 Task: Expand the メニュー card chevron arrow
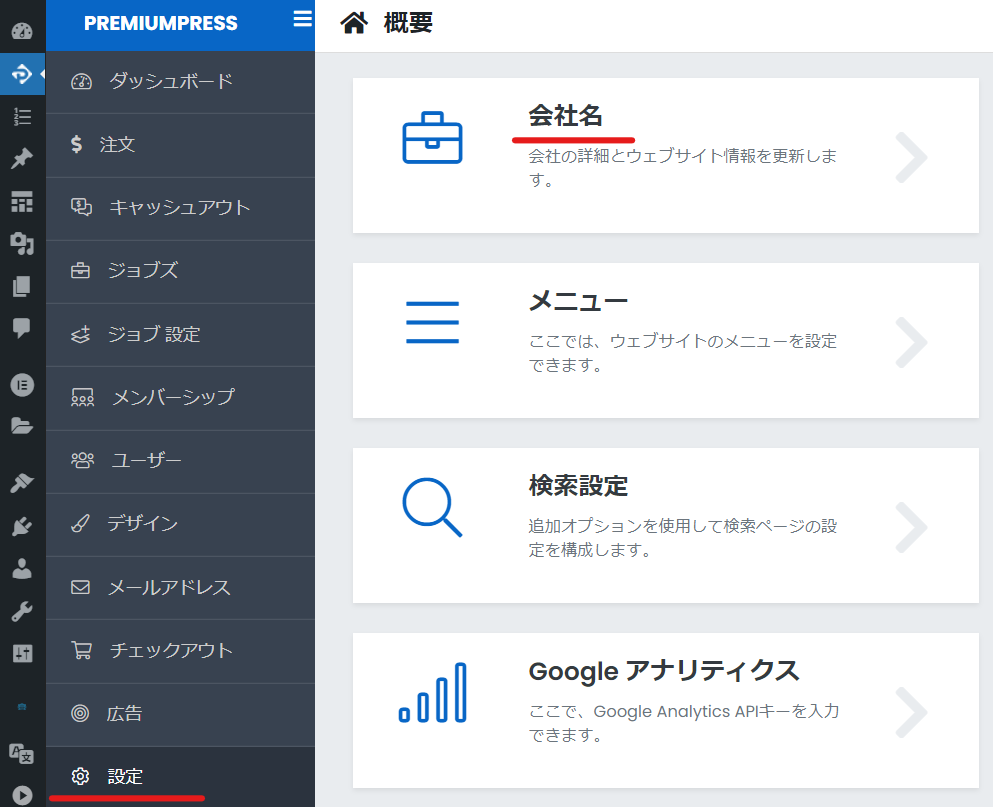coord(912,342)
